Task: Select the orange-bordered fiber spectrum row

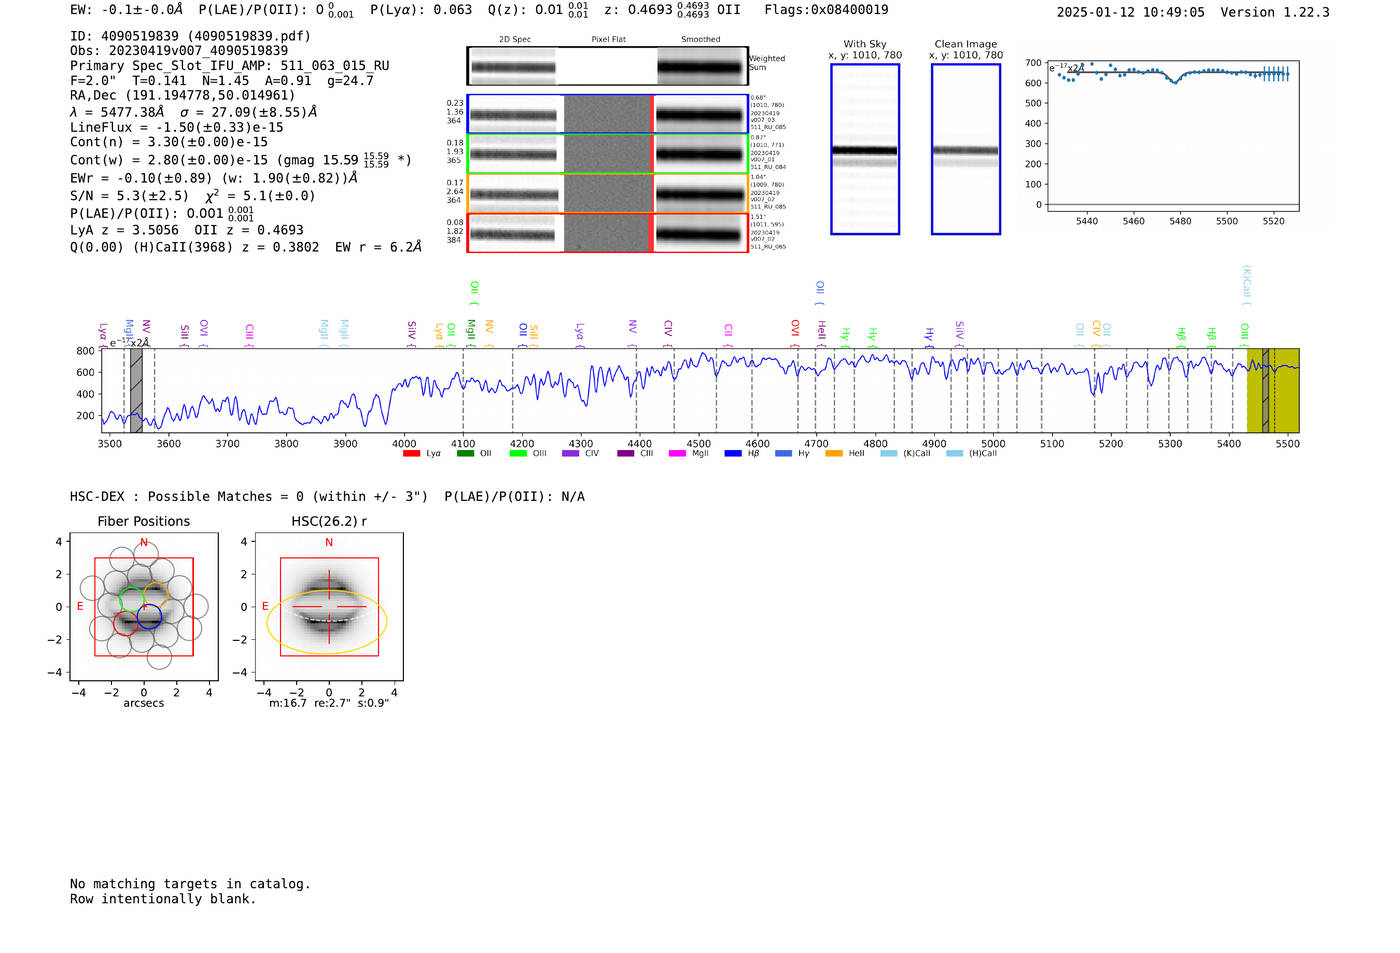Action: pyautogui.click(x=607, y=193)
